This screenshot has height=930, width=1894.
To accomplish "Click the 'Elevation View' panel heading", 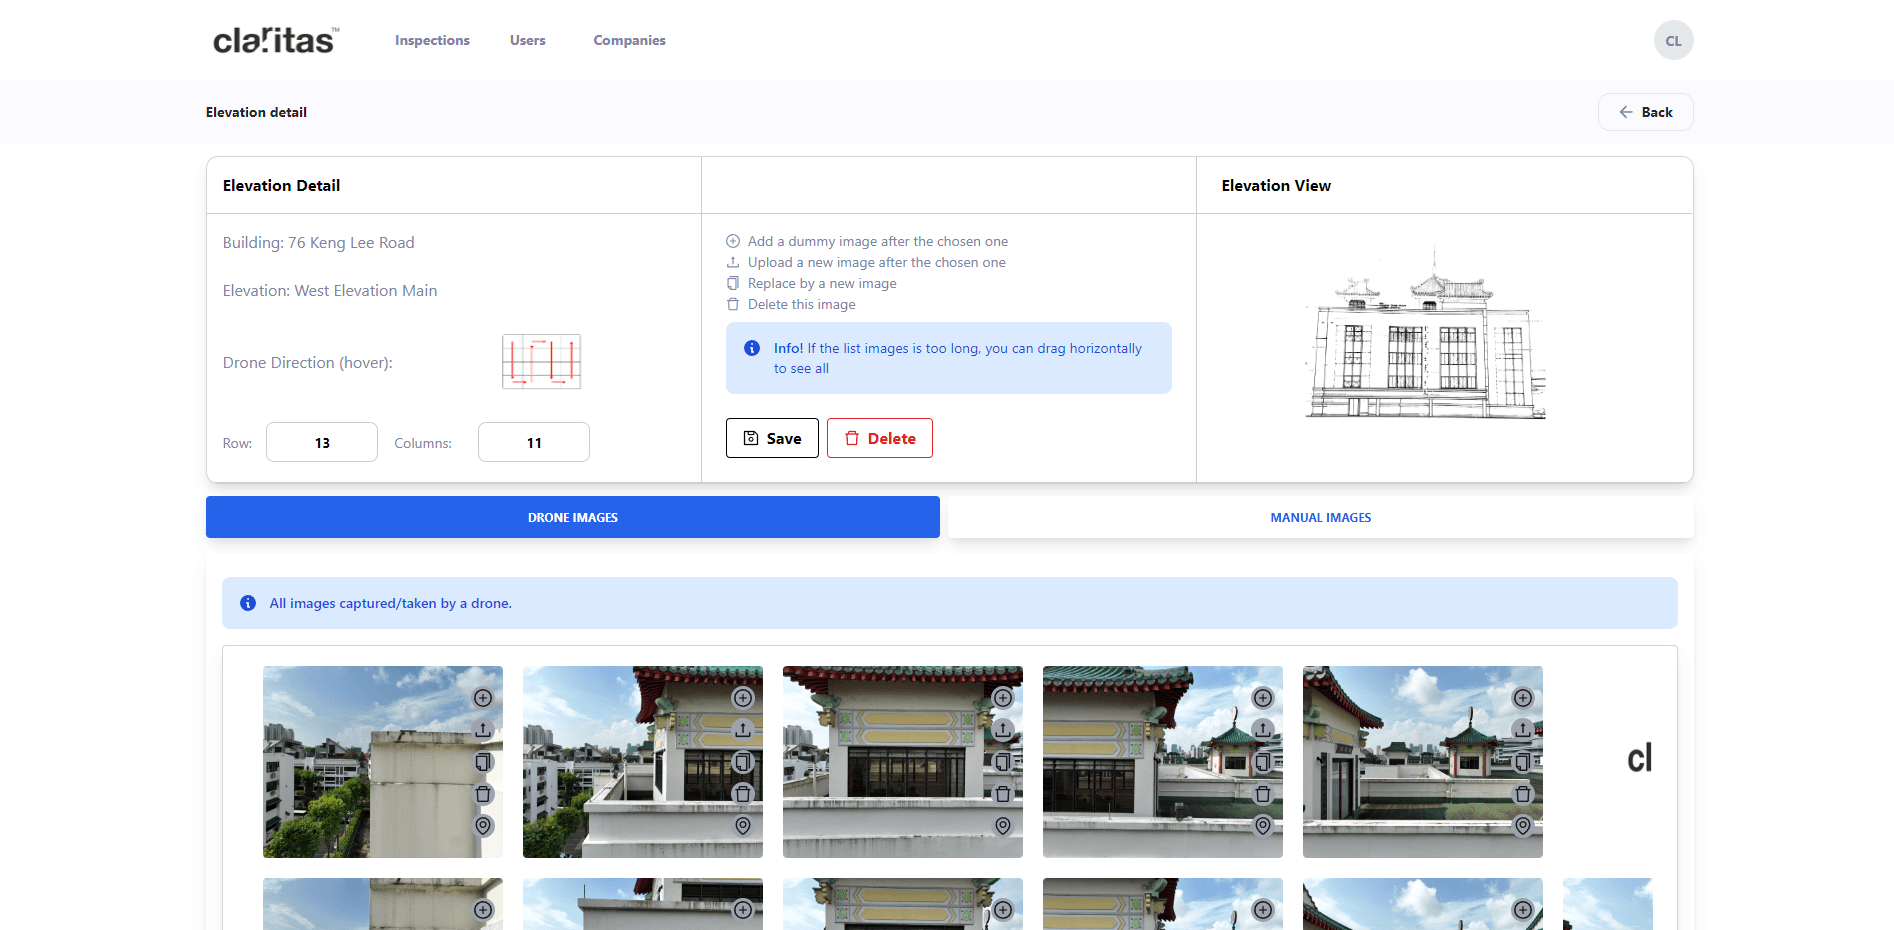I will pyautogui.click(x=1276, y=185).
